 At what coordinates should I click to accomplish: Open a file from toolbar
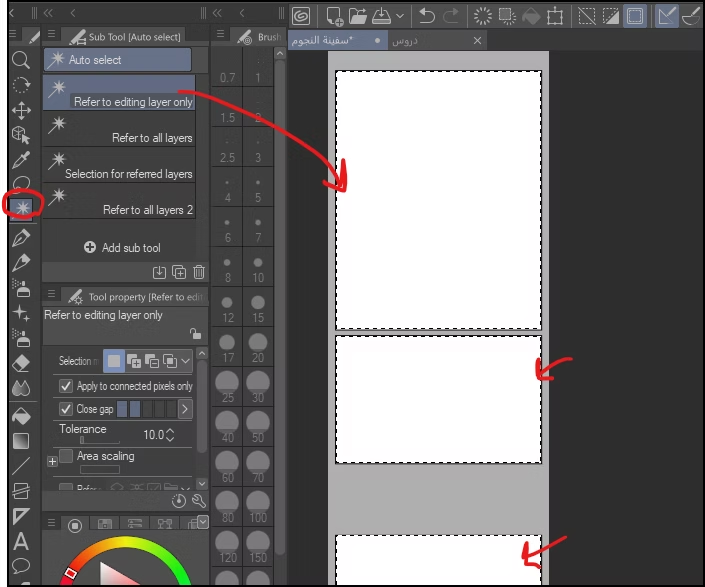pos(357,17)
